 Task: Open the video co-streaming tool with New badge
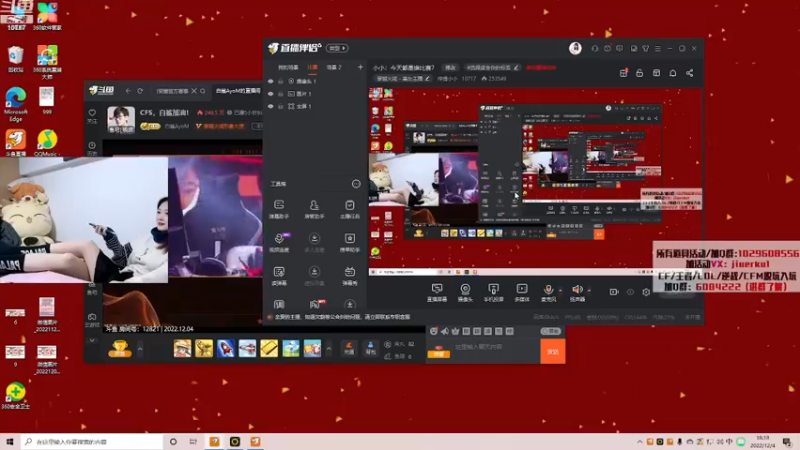(279, 242)
